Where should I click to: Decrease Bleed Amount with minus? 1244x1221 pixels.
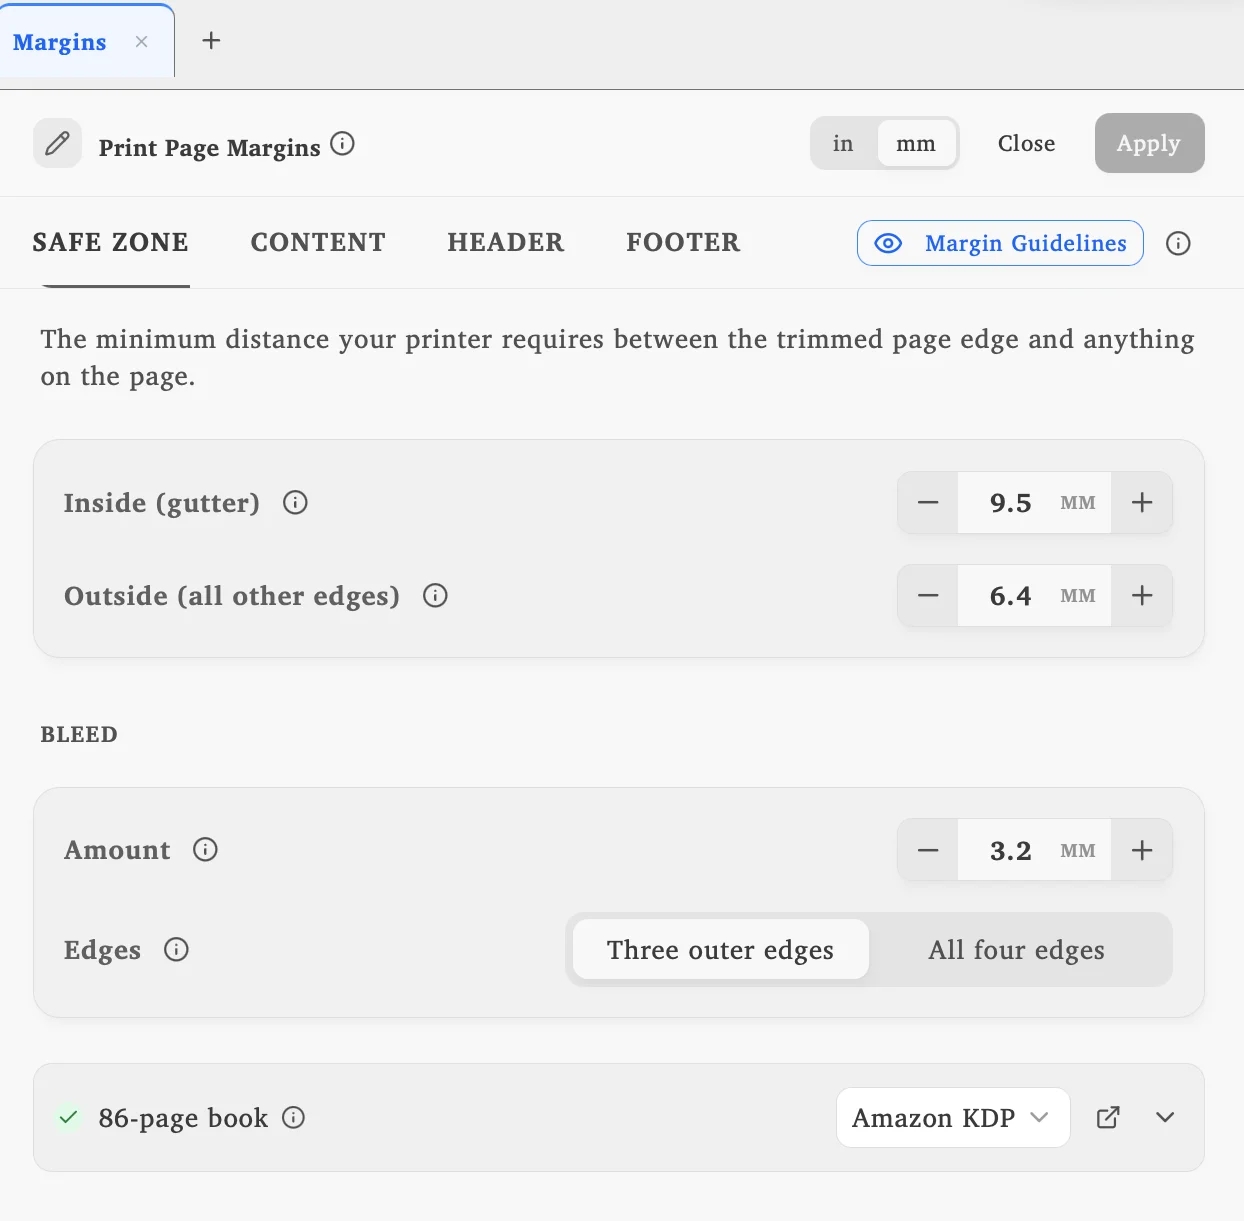928,850
